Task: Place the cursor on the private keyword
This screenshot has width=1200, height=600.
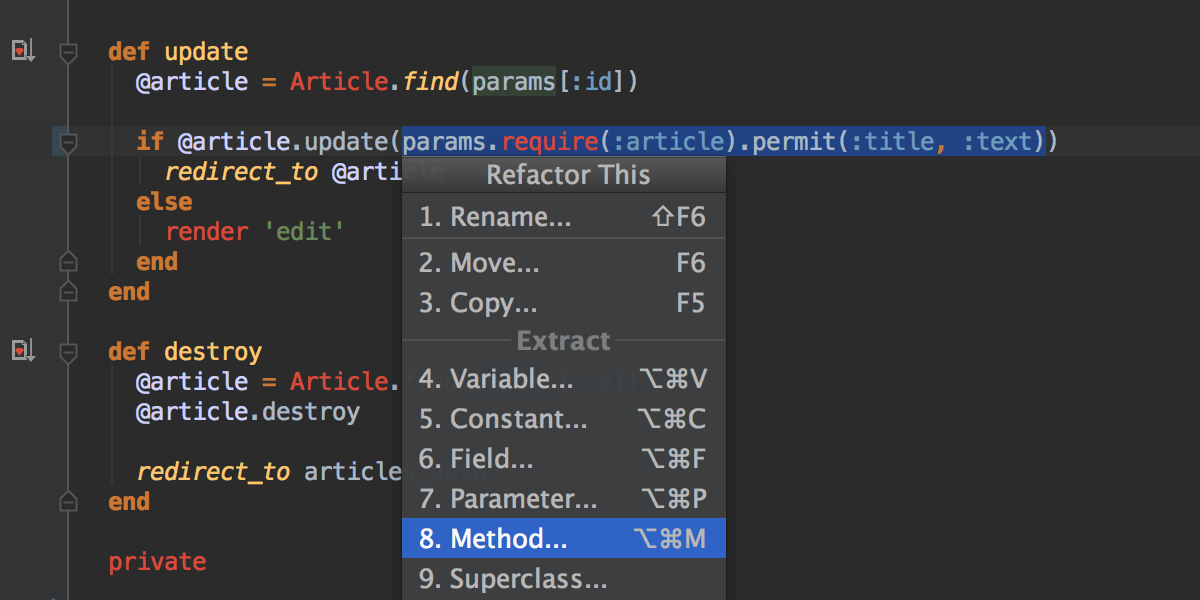Action: tap(157, 562)
